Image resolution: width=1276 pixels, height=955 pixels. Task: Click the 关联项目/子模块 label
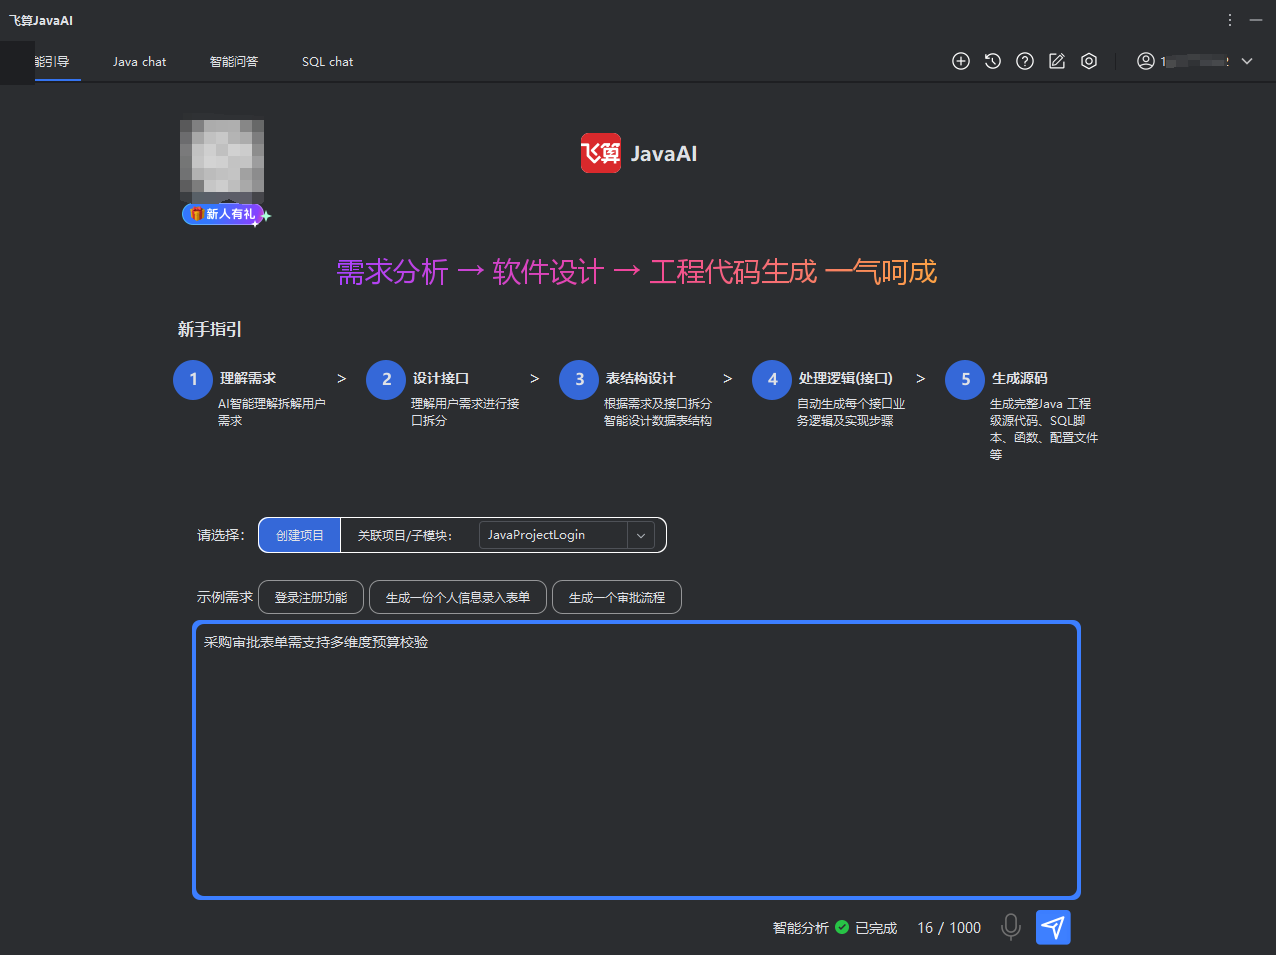[x=405, y=535]
